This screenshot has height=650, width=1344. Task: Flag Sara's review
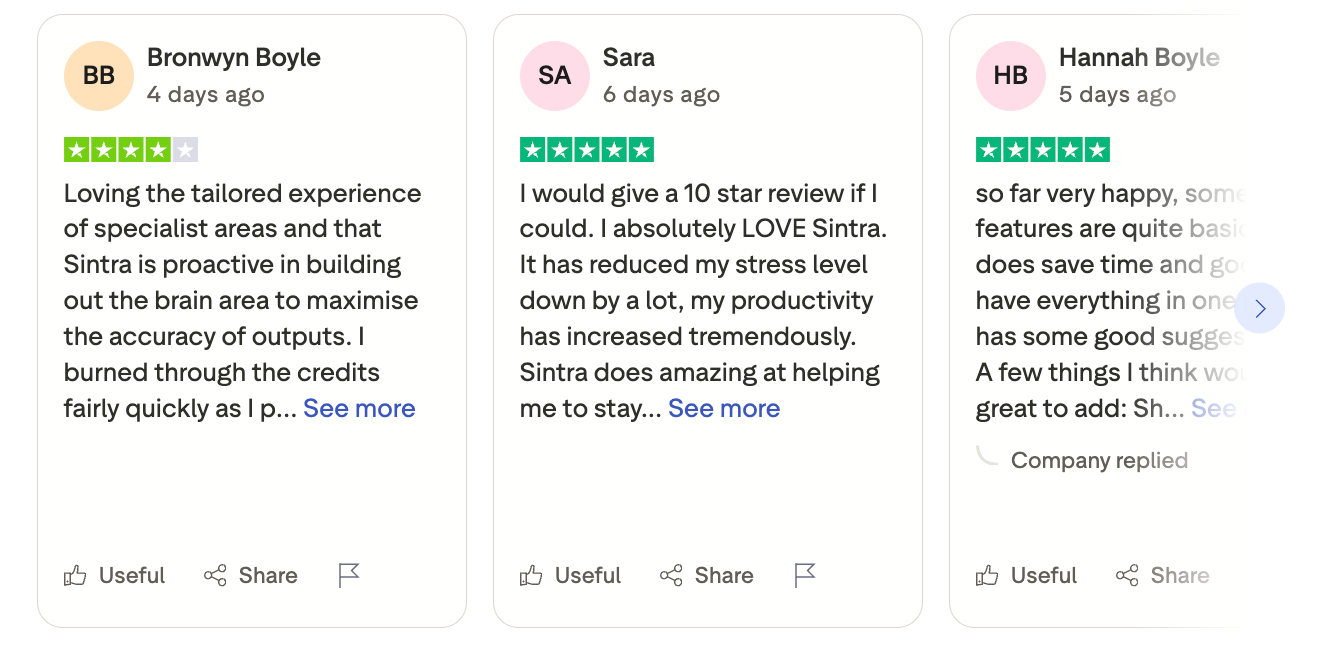point(805,575)
